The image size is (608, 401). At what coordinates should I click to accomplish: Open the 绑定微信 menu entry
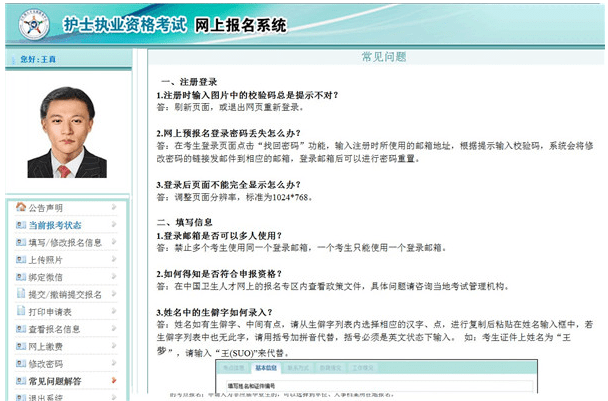point(45,278)
